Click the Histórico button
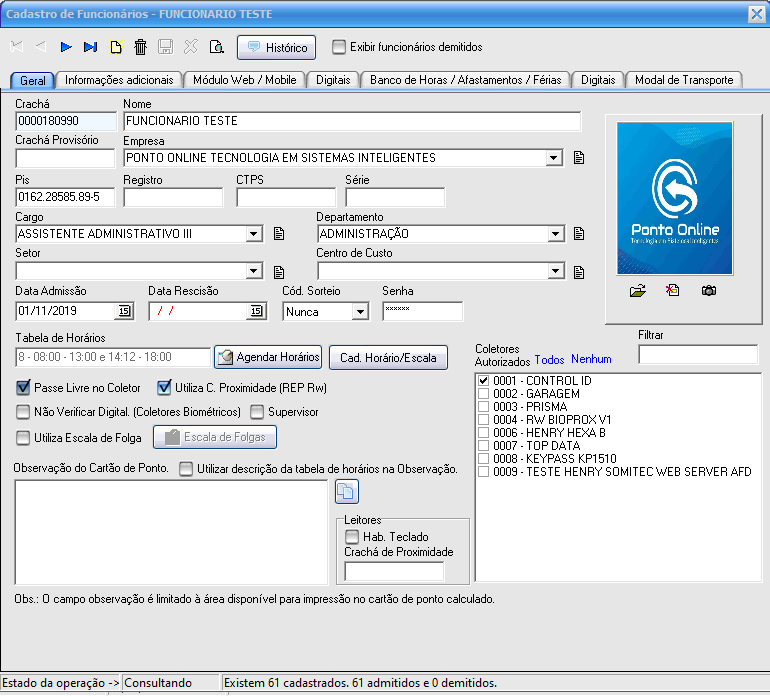This screenshot has width=770, height=696. coord(277,47)
